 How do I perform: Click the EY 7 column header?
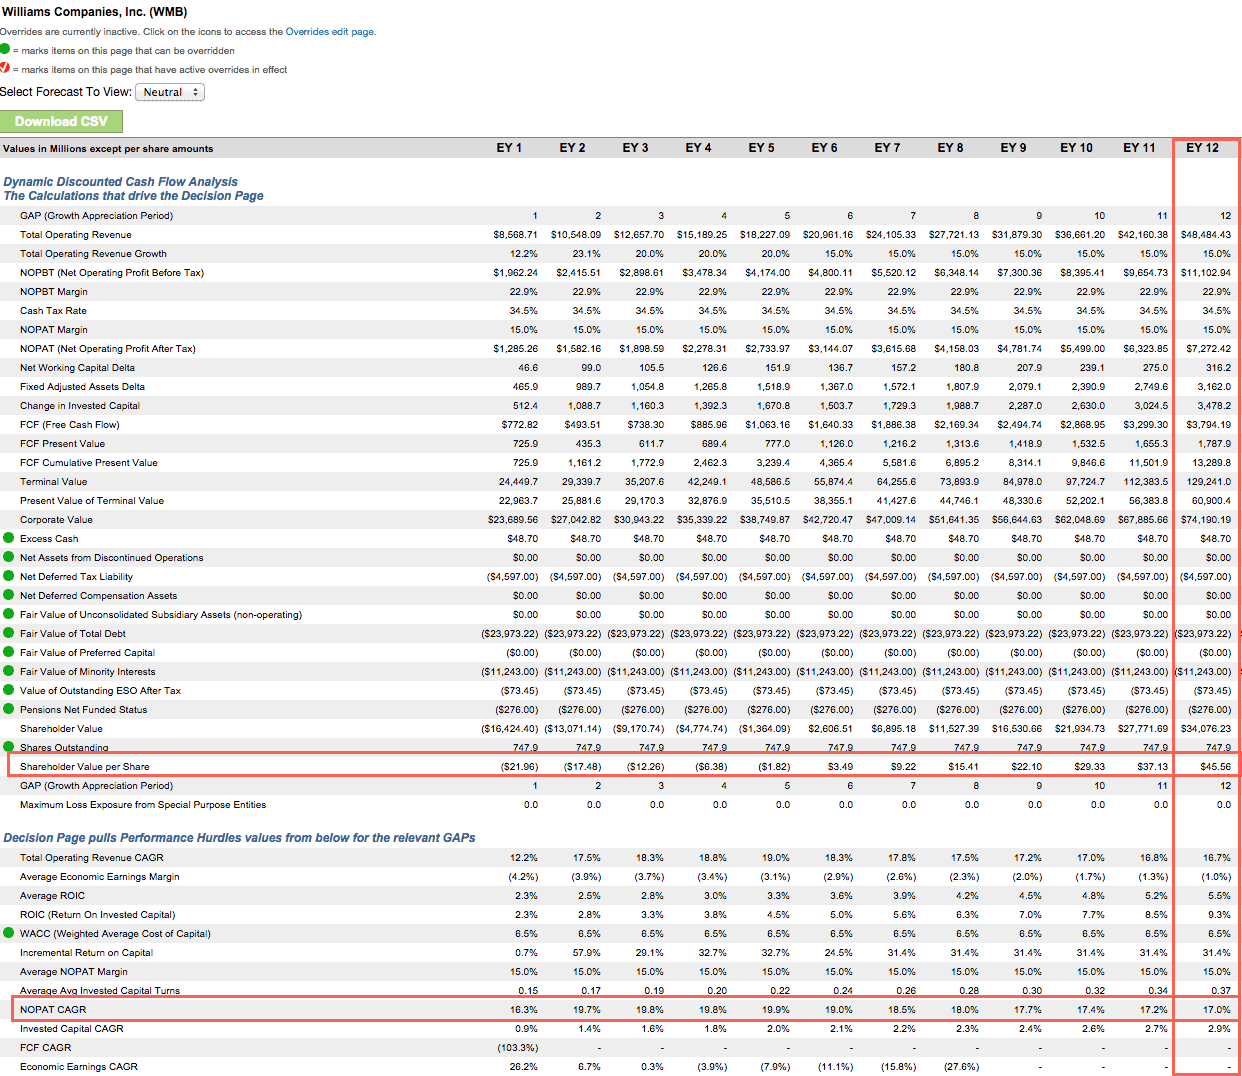887,148
